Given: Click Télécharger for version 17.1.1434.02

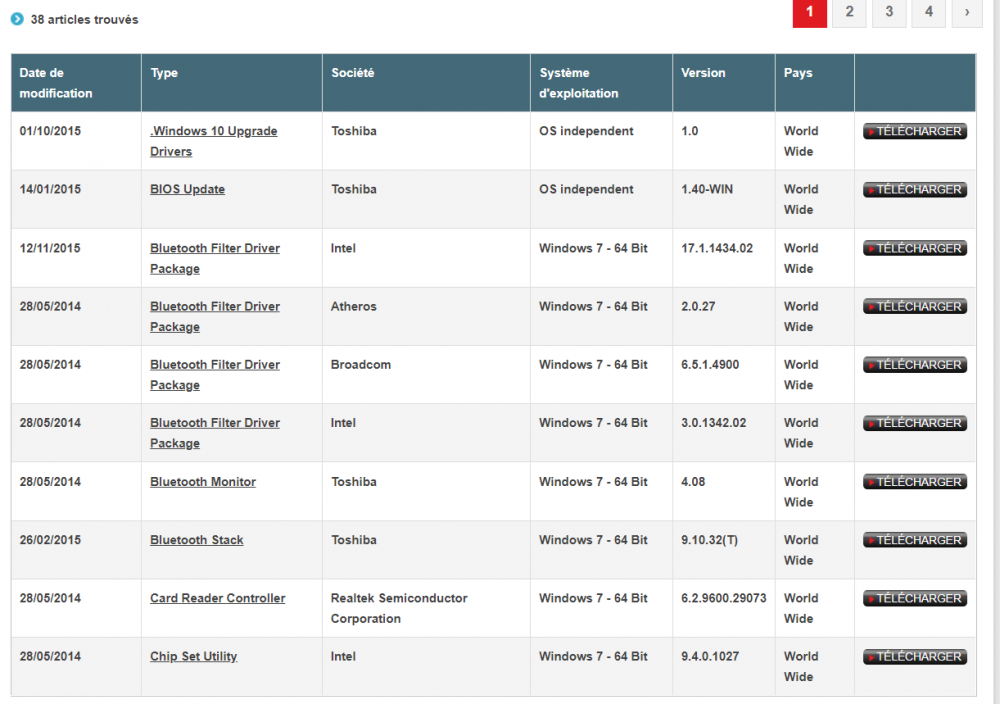Looking at the screenshot, I should pyautogui.click(x=915, y=248).
